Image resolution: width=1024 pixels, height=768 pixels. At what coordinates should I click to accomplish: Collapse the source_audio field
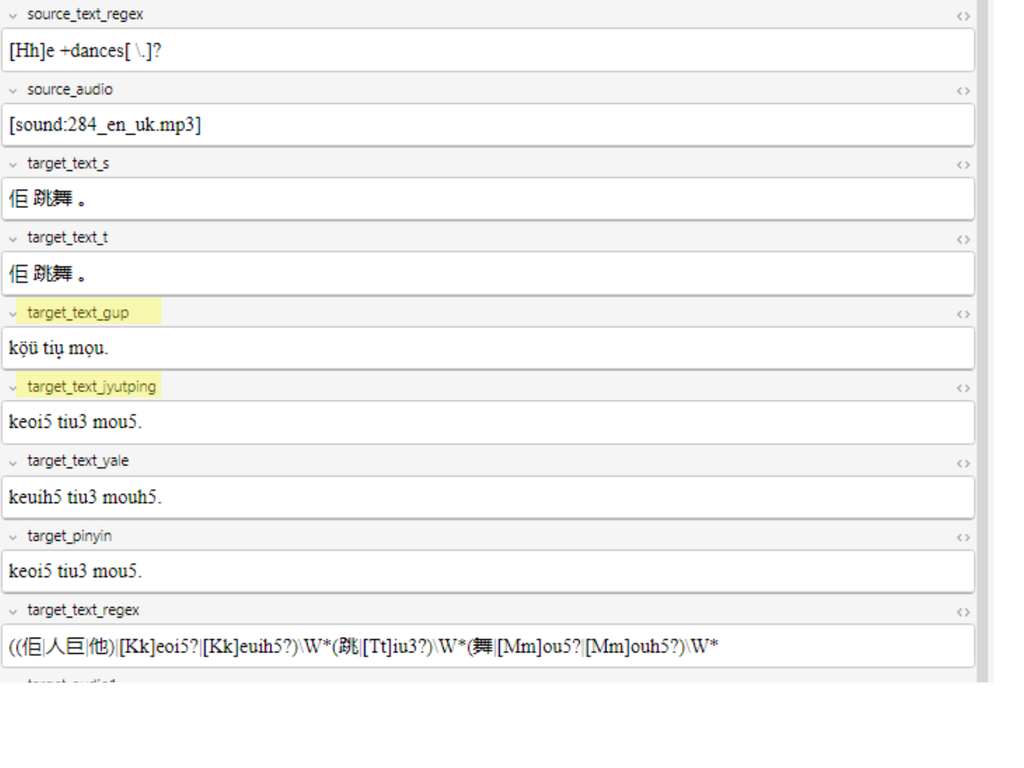click(x=12, y=91)
